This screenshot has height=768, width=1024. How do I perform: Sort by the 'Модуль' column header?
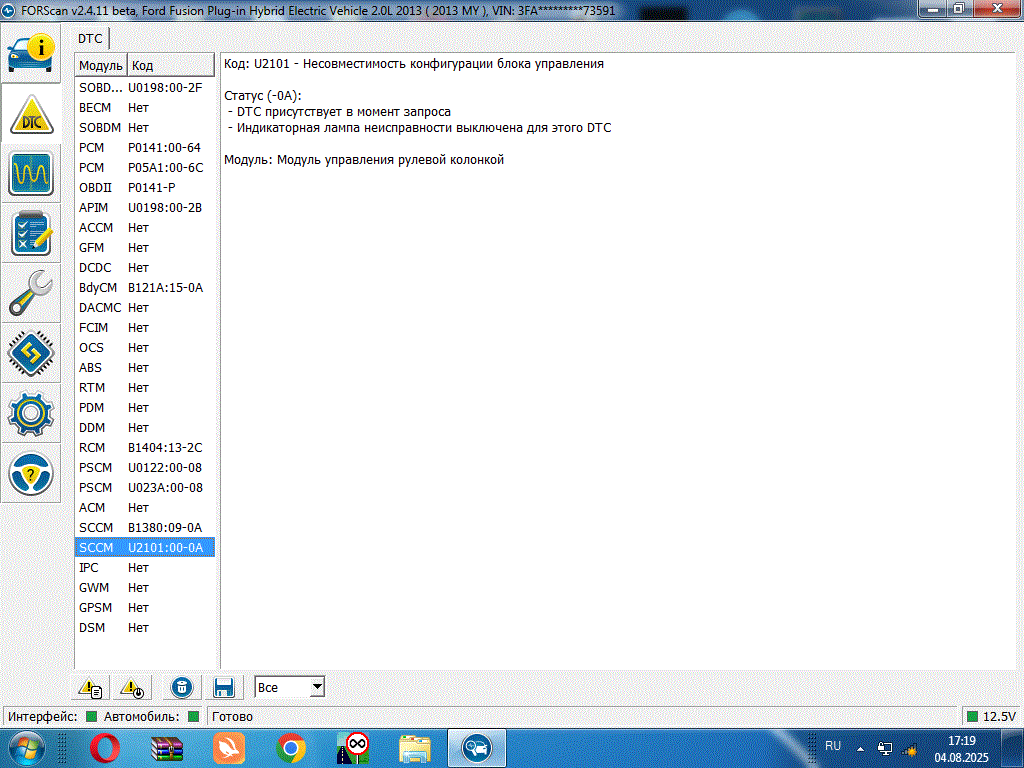(x=101, y=65)
